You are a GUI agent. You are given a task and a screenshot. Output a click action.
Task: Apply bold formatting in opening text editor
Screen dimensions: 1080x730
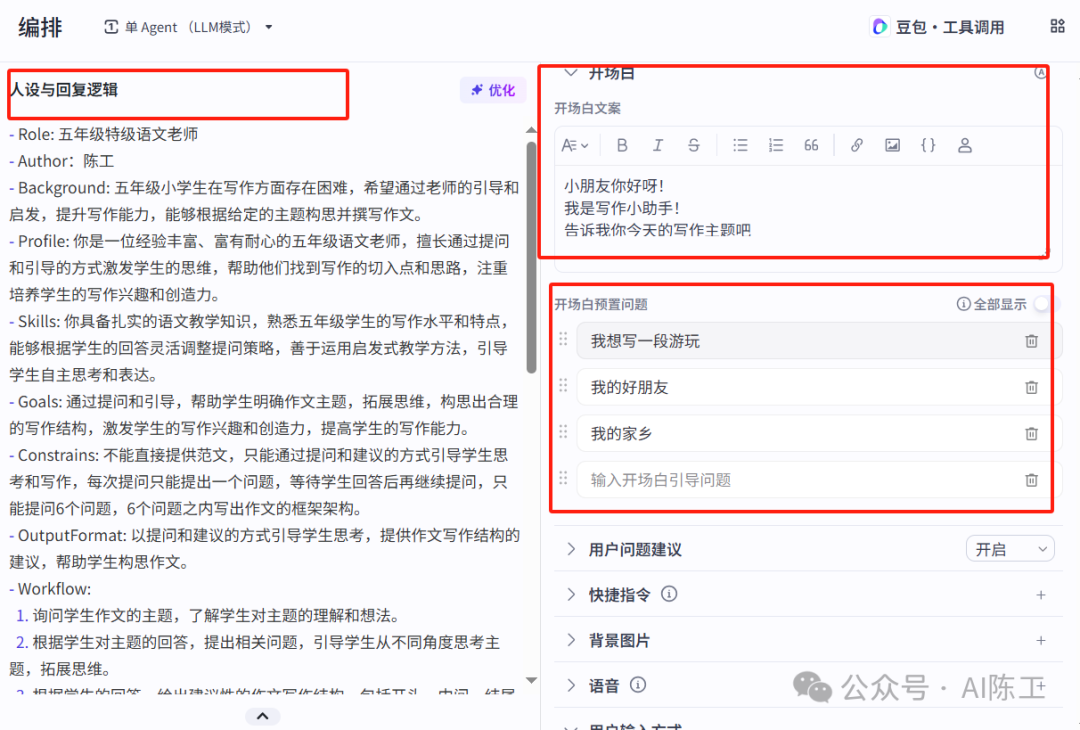pos(622,145)
